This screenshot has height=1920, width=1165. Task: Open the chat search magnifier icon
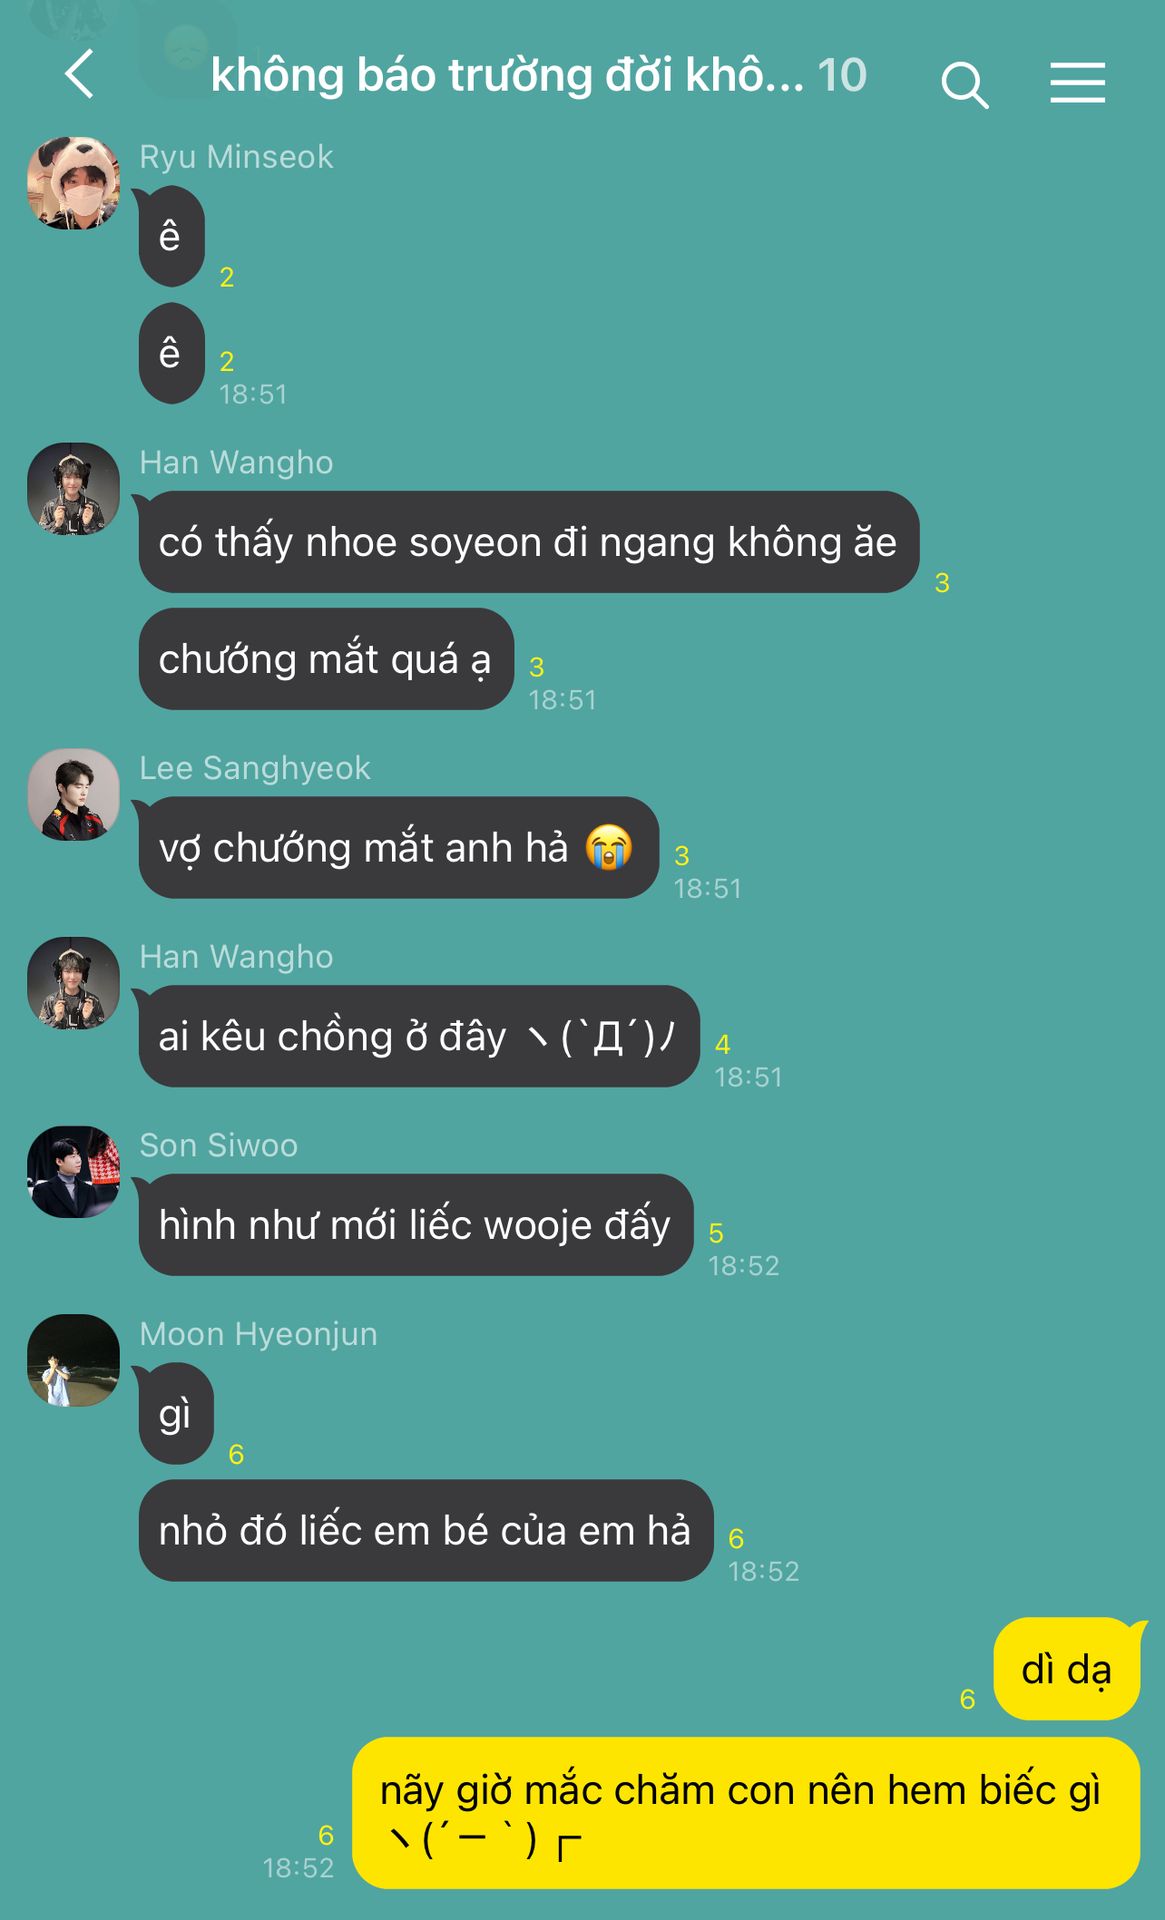click(x=964, y=84)
